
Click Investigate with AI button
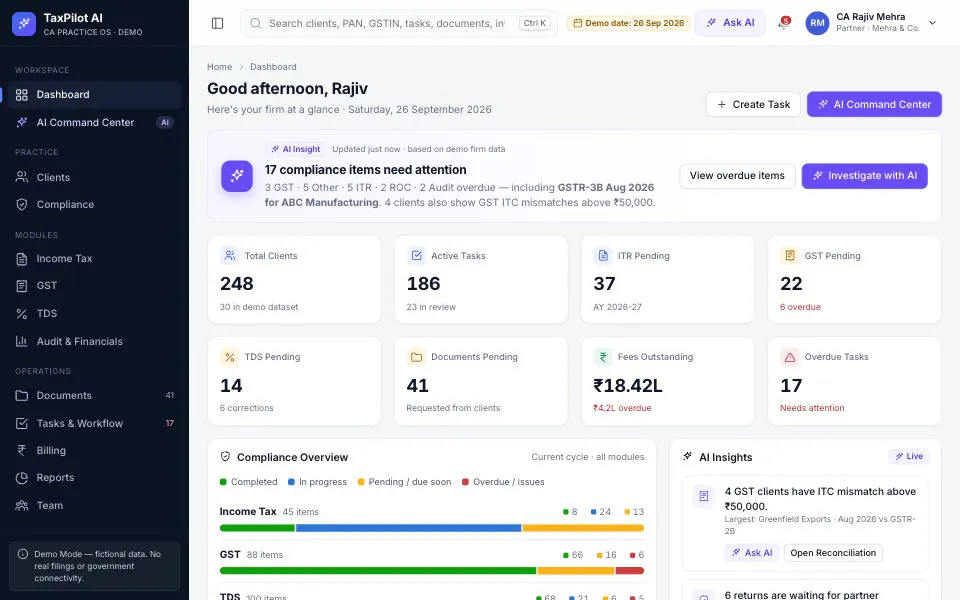[x=864, y=176]
